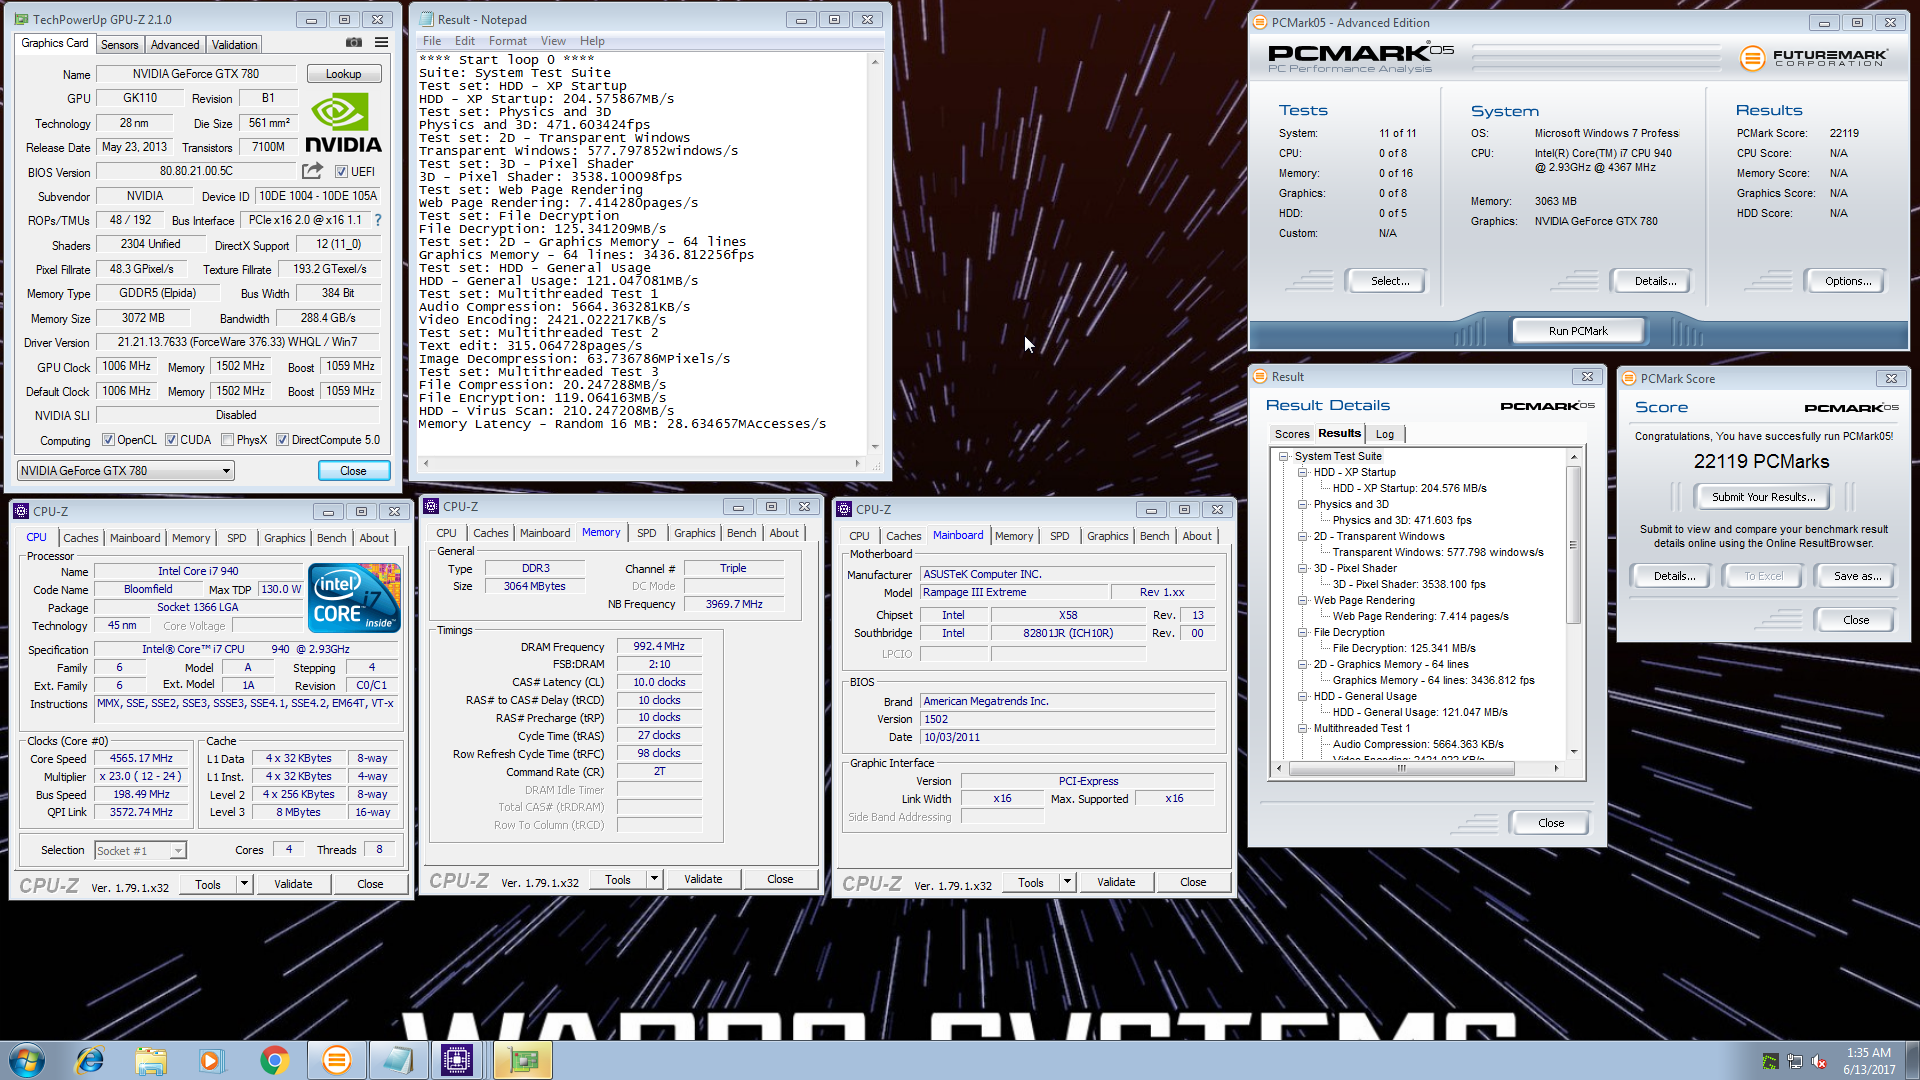Click the Futuremark Corporation logo
This screenshot has width=1920, height=1080.
tap(1813, 58)
